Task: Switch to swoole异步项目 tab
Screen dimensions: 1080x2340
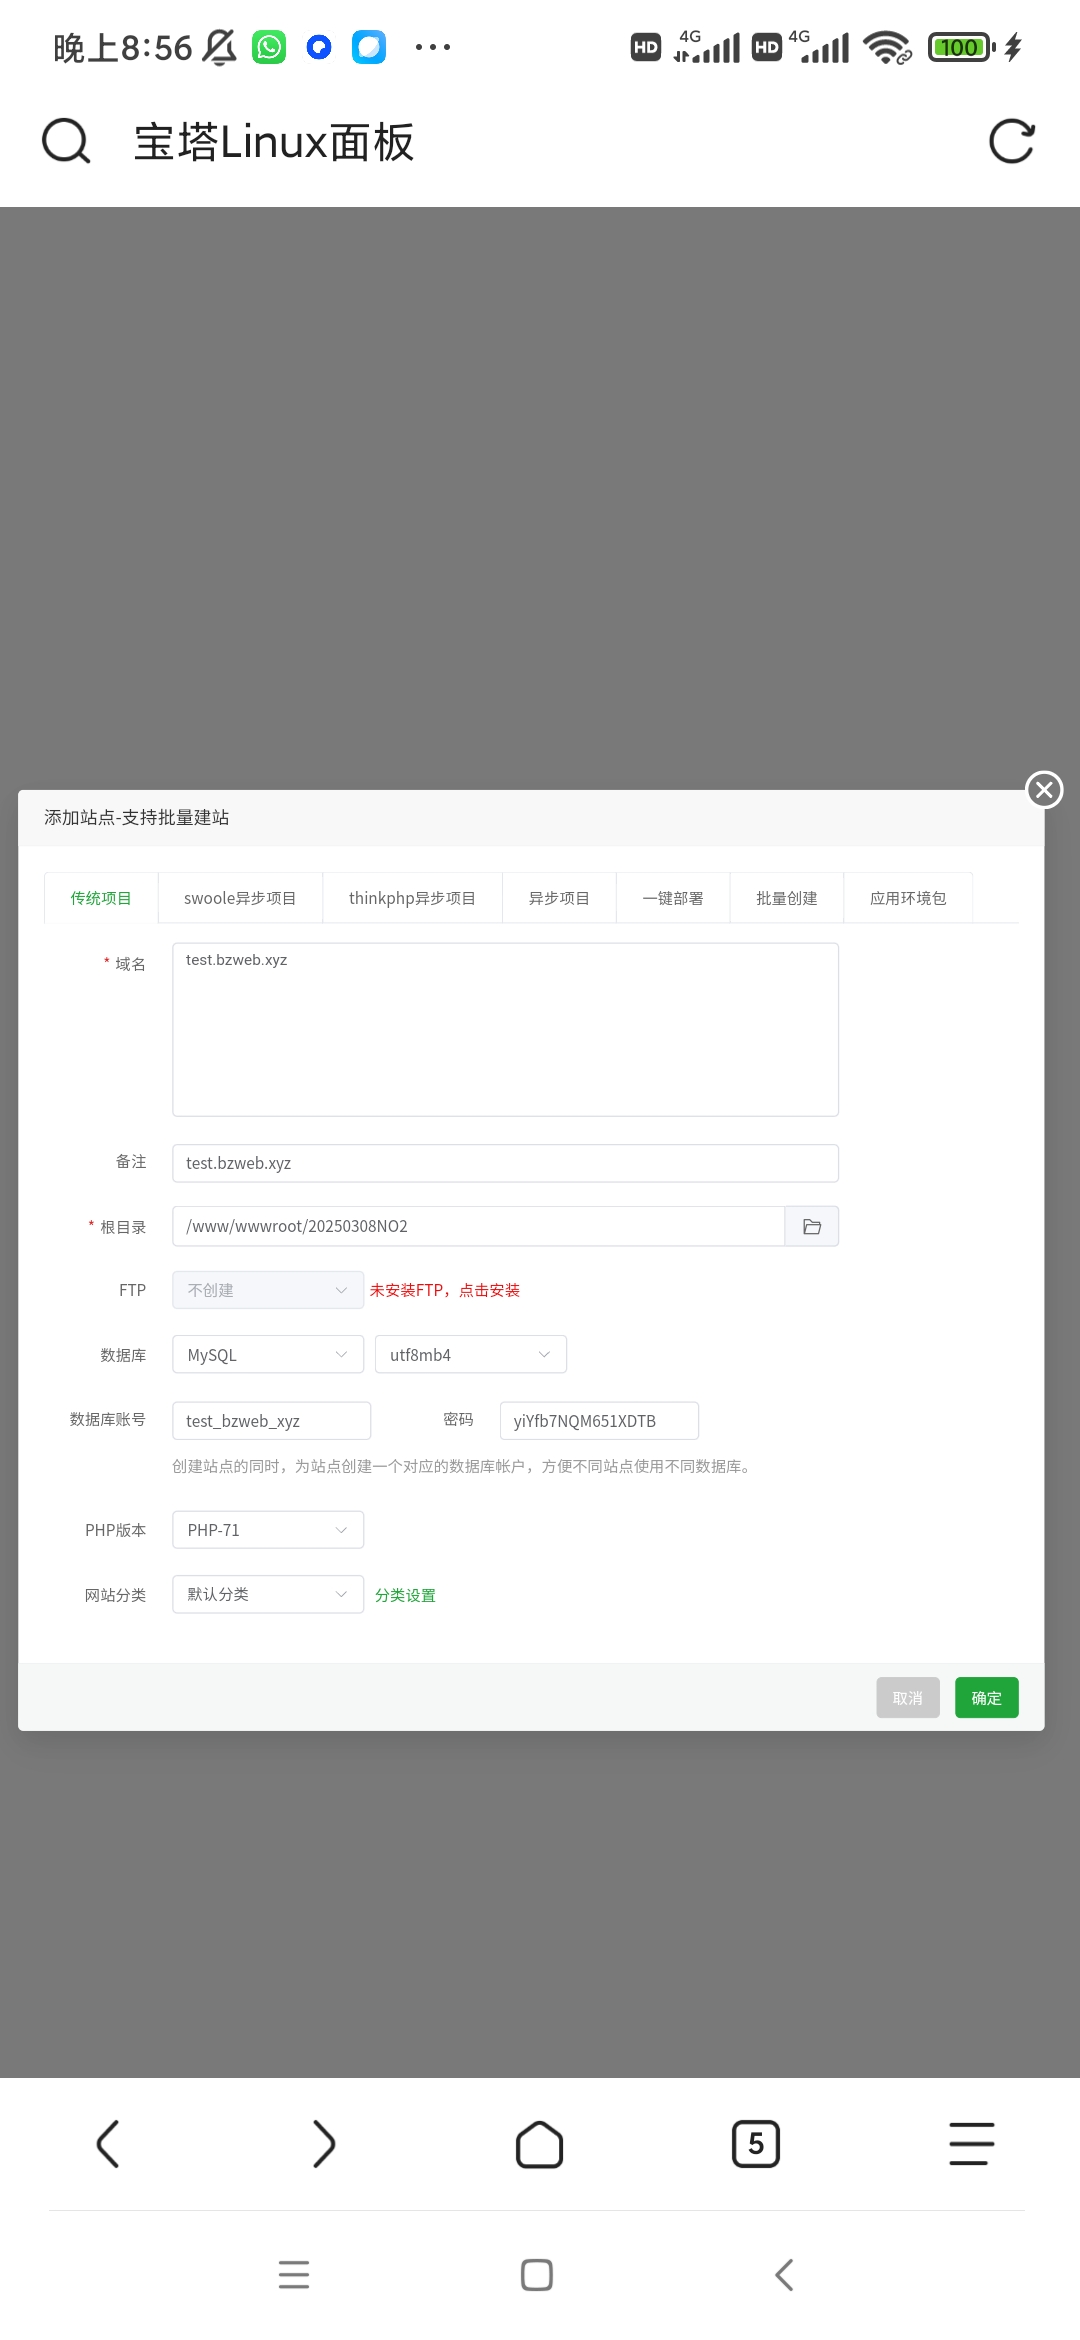Action: [x=240, y=898]
